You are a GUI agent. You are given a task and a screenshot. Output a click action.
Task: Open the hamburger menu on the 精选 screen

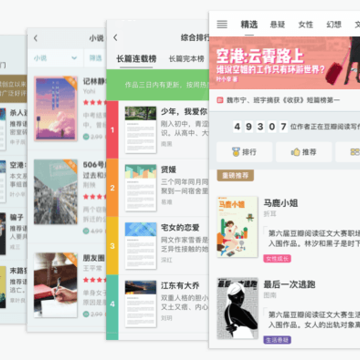(x=222, y=24)
